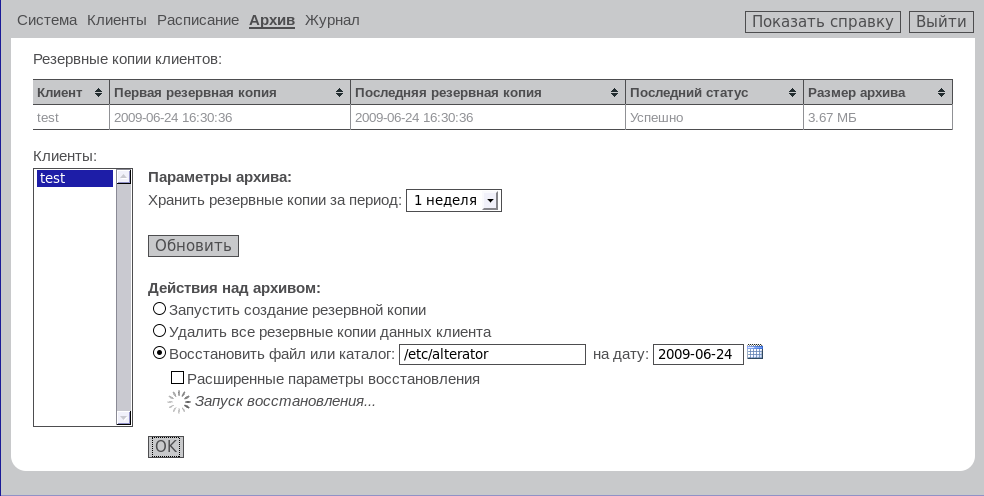Expand the retention period dropdown

pos(489,201)
